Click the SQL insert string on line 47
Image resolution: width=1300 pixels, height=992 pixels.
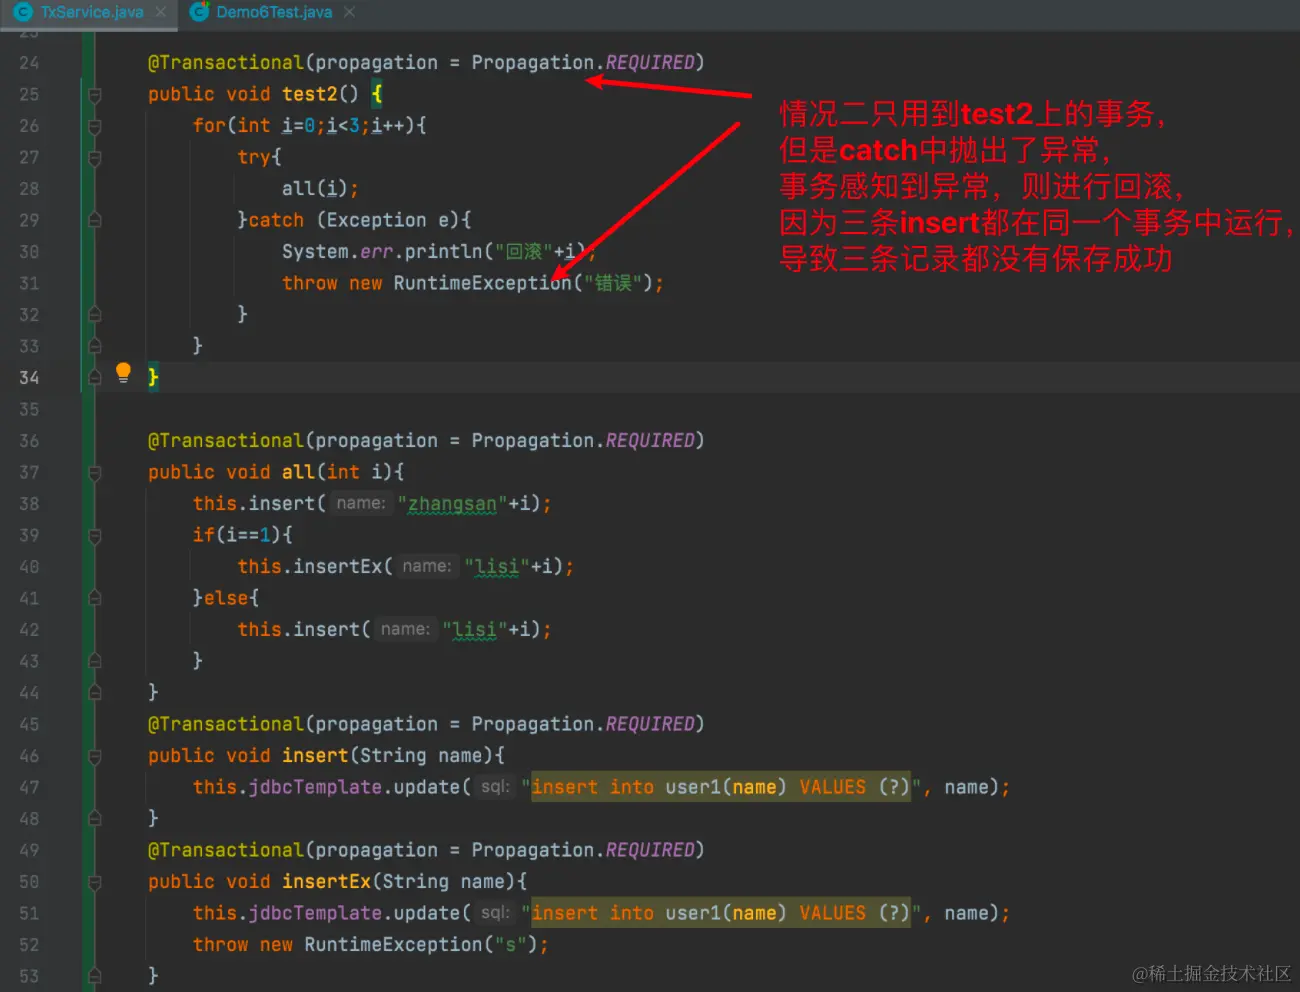pyautogui.click(x=720, y=788)
